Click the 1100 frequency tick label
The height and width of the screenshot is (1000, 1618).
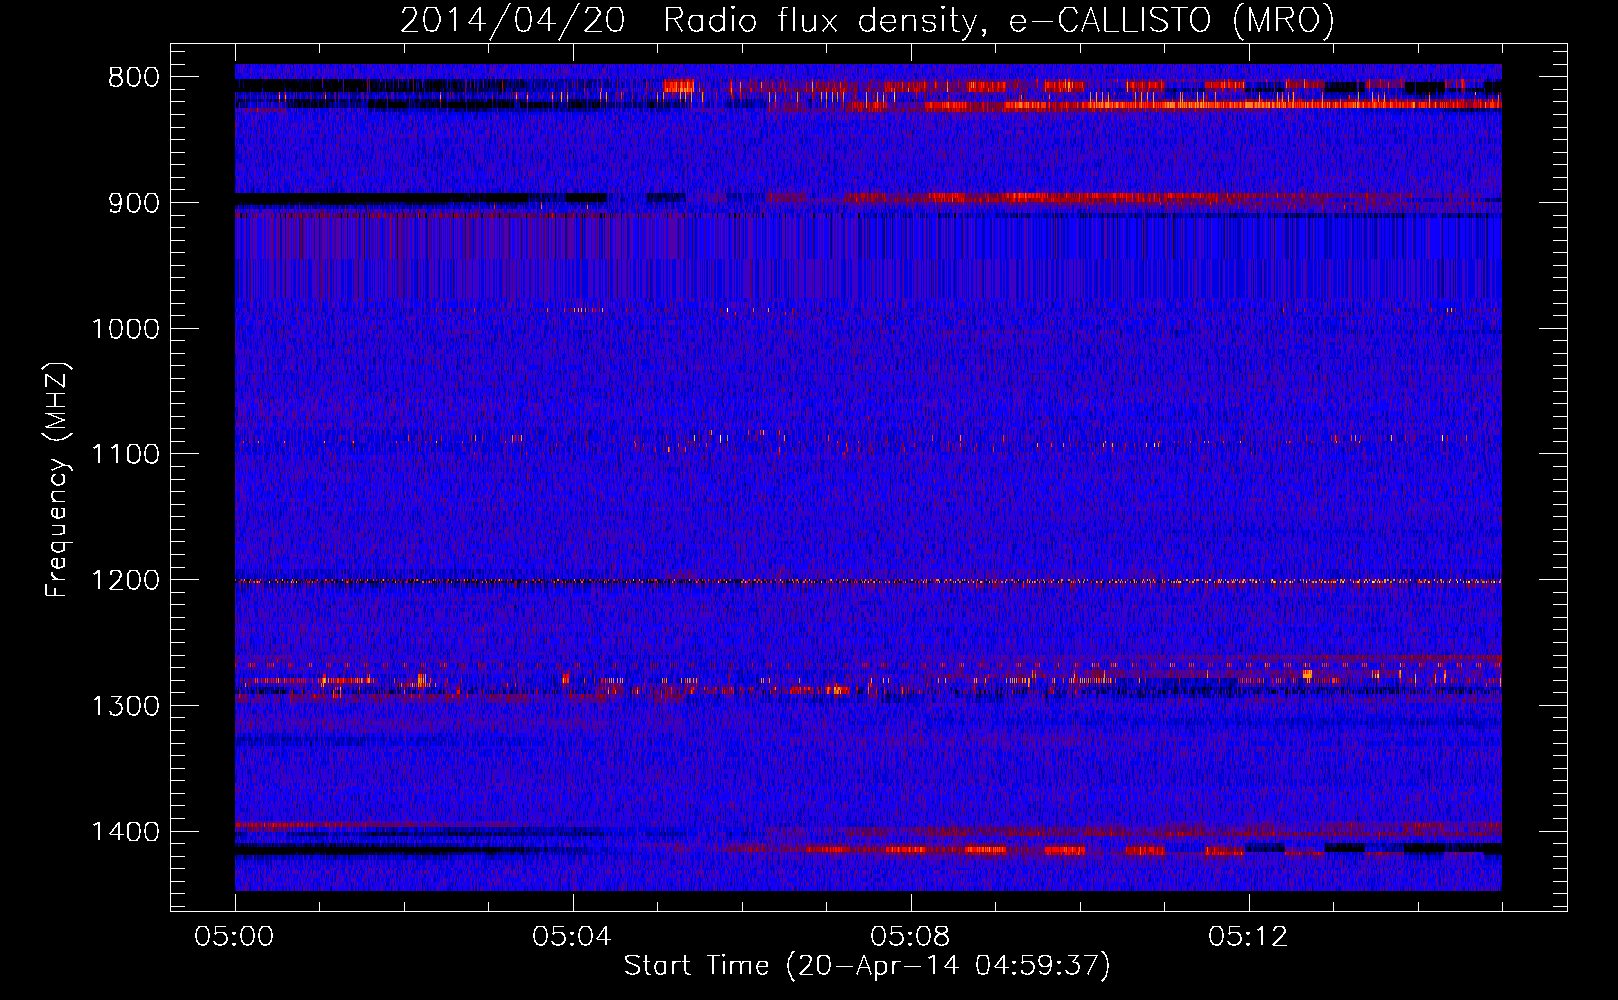pos(125,455)
